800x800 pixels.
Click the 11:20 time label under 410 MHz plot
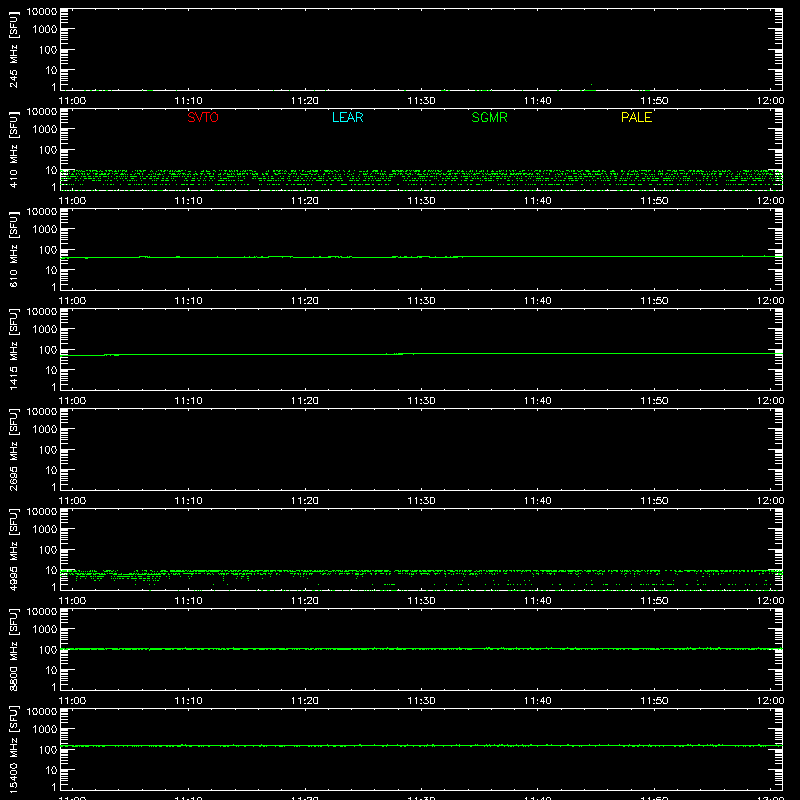coord(305,201)
